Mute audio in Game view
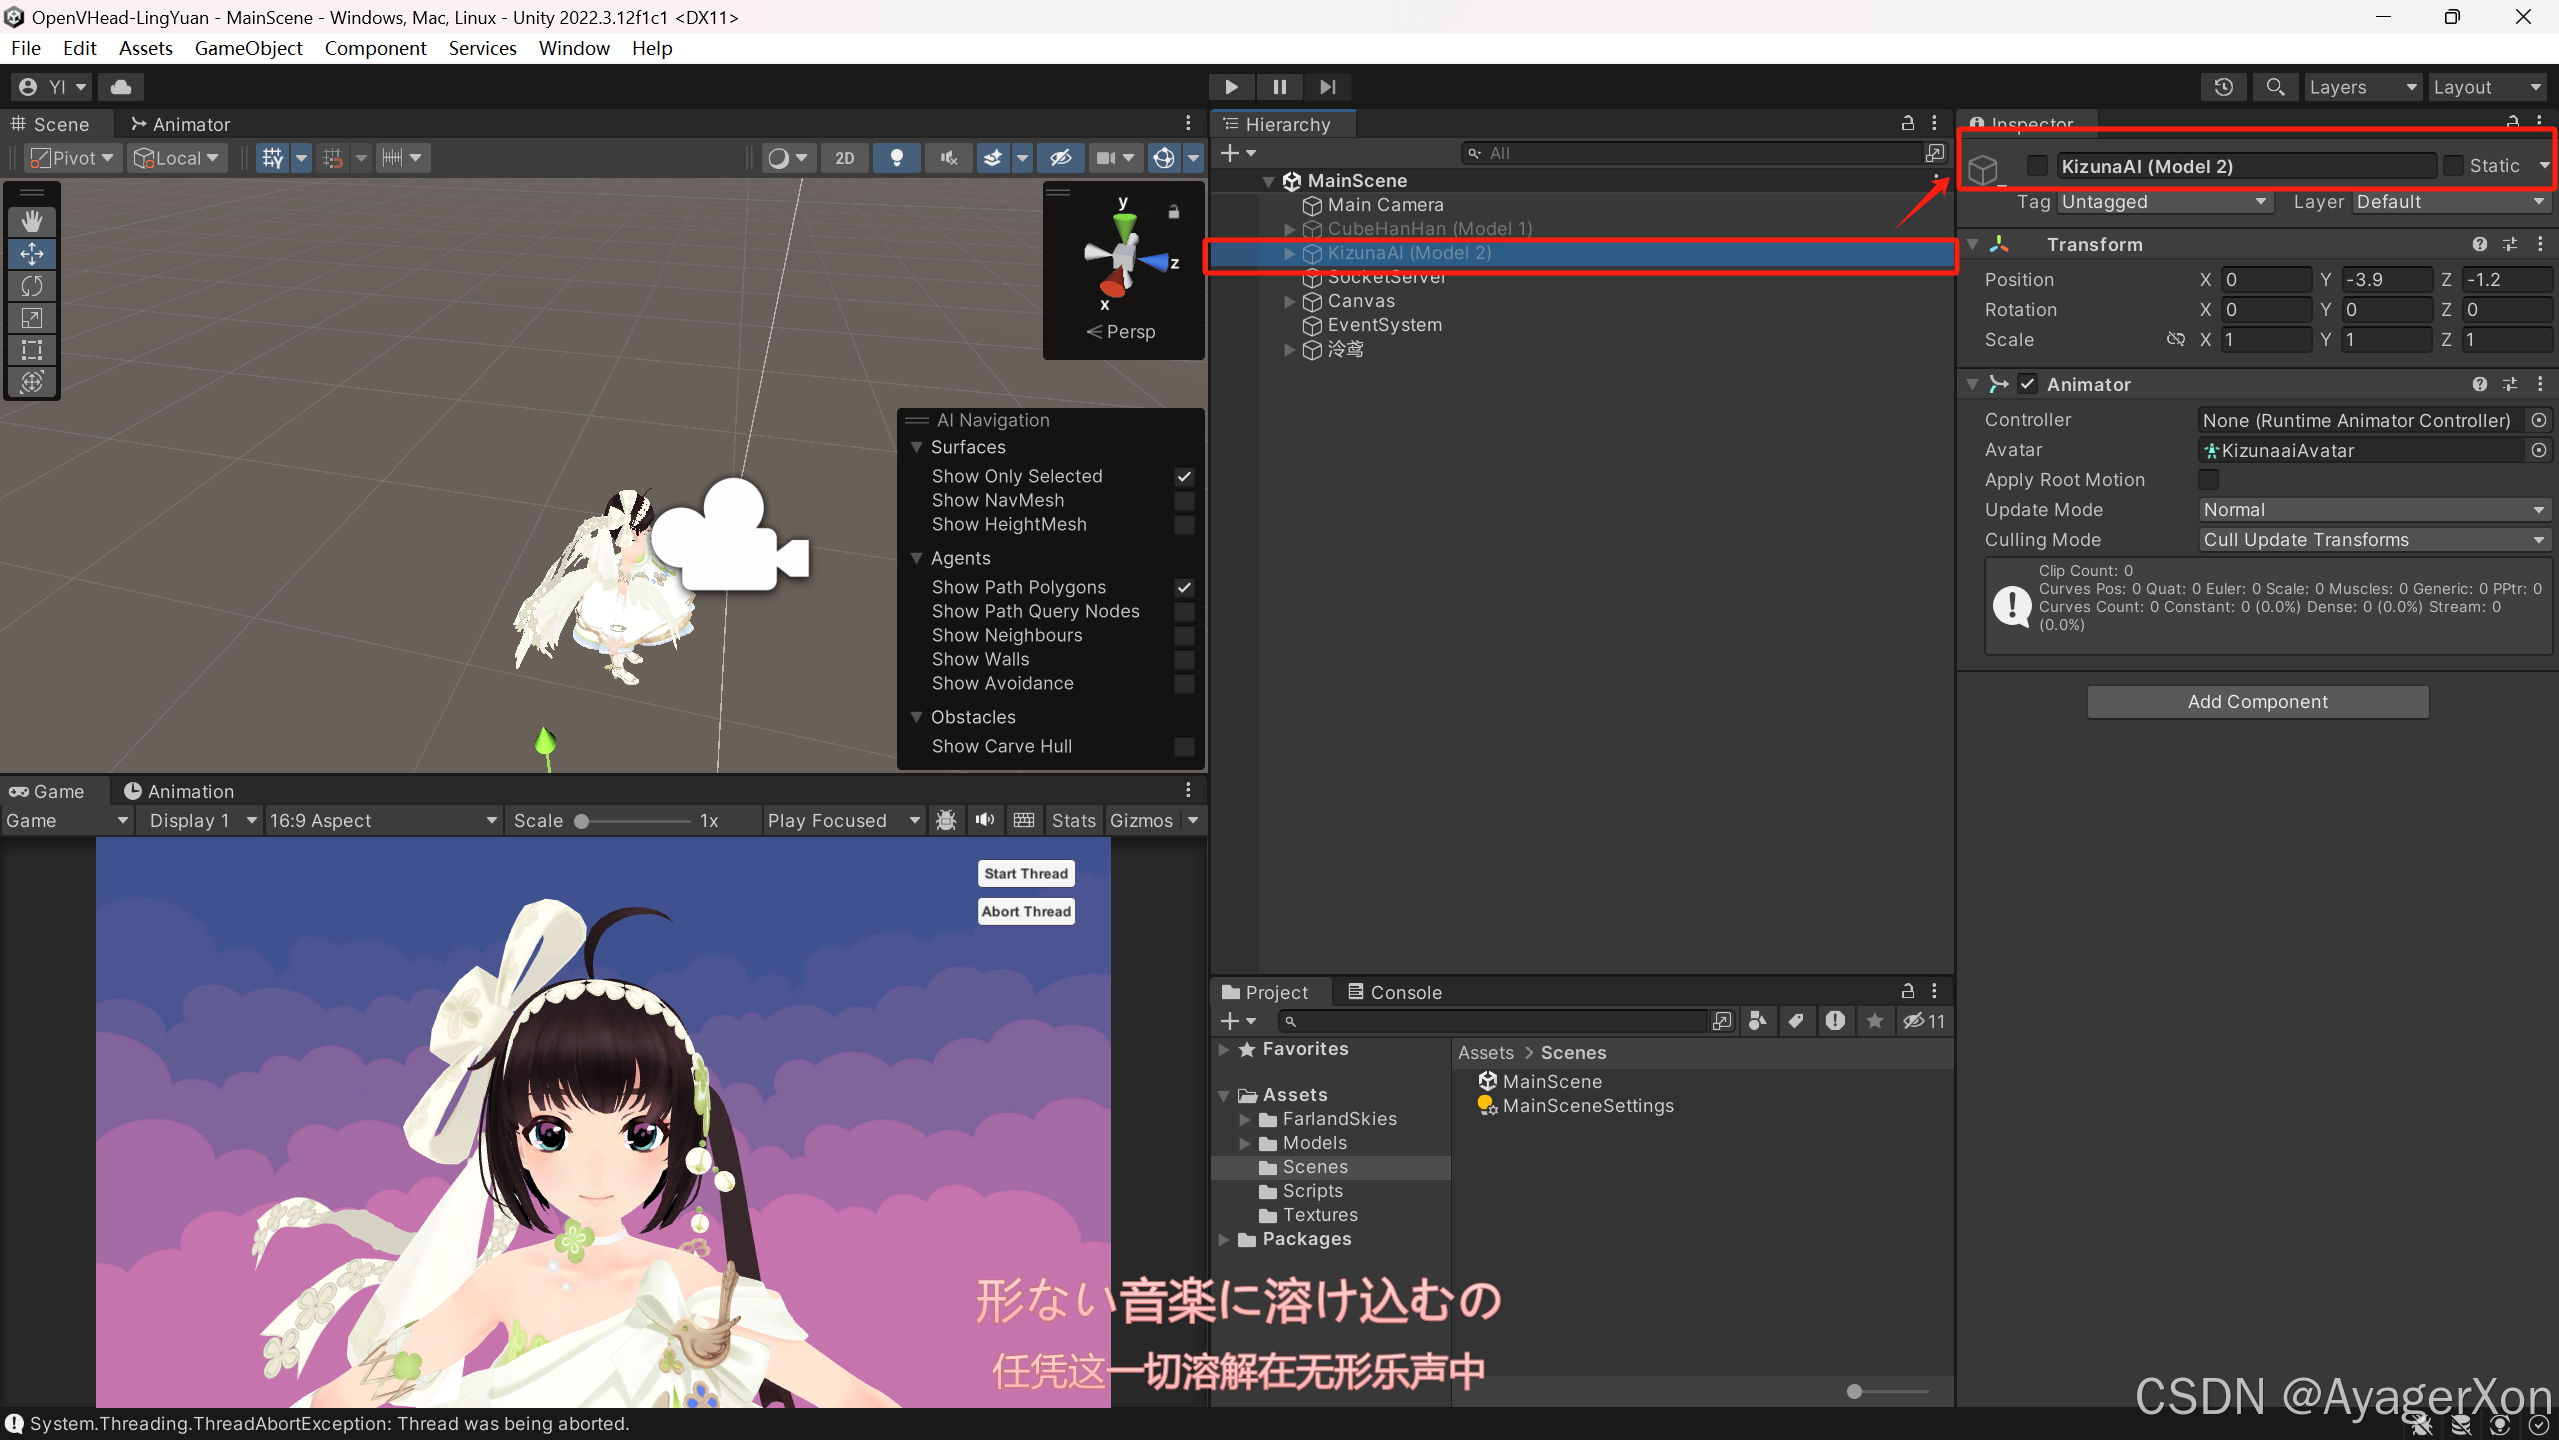Screen dimensions: 2559x1440 985,820
